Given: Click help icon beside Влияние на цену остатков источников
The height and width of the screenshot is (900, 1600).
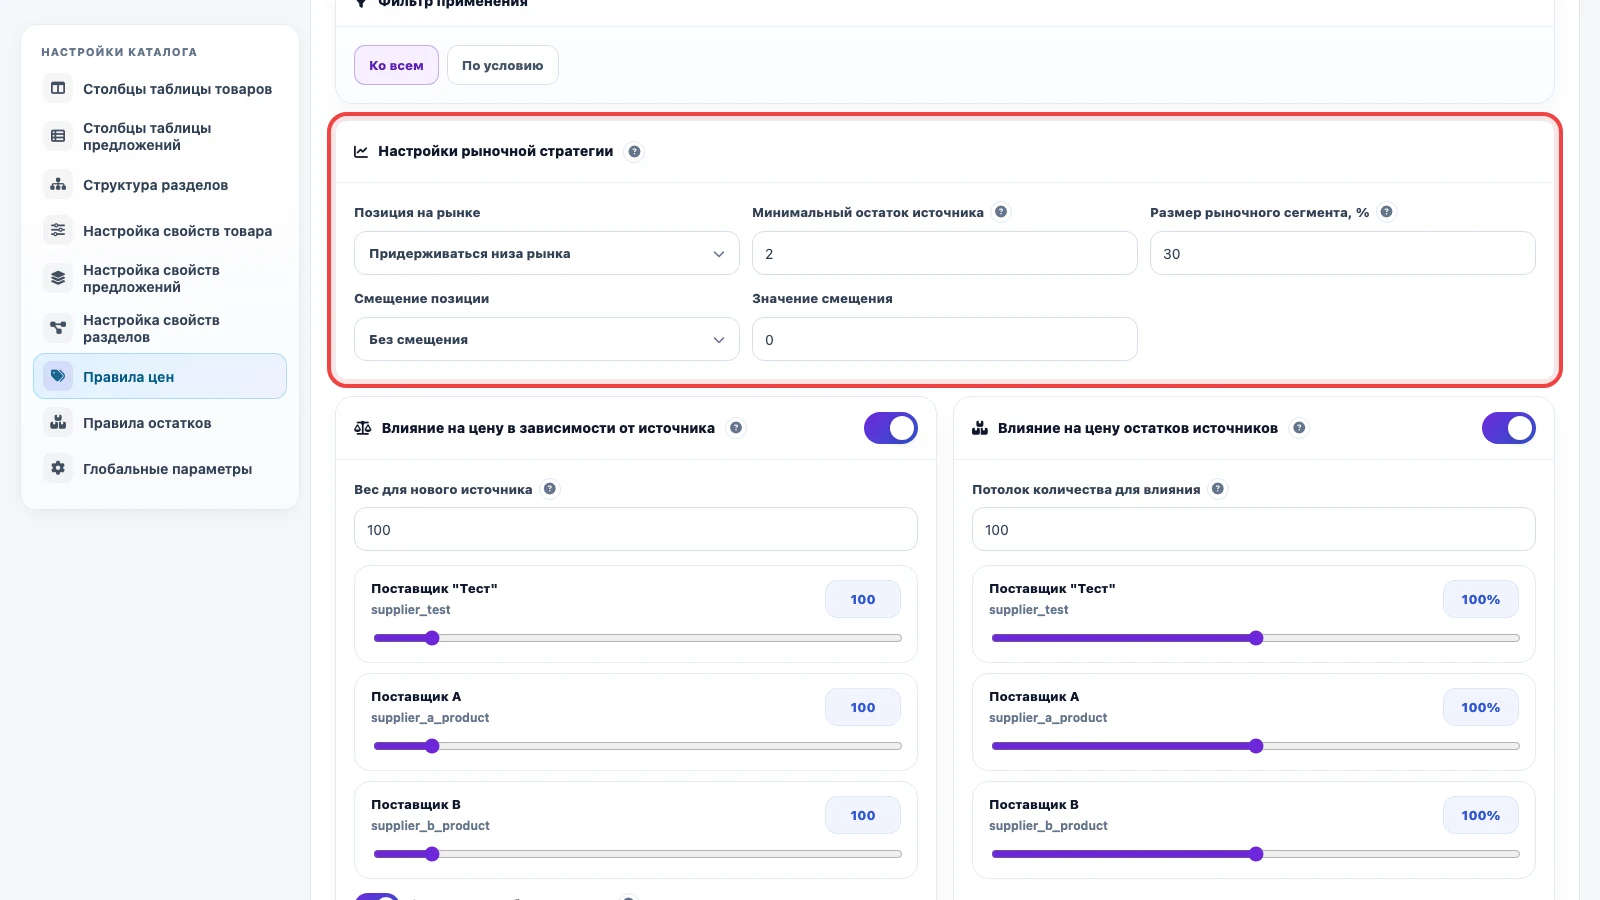Looking at the screenshot, I should (x=1299, y=428).
